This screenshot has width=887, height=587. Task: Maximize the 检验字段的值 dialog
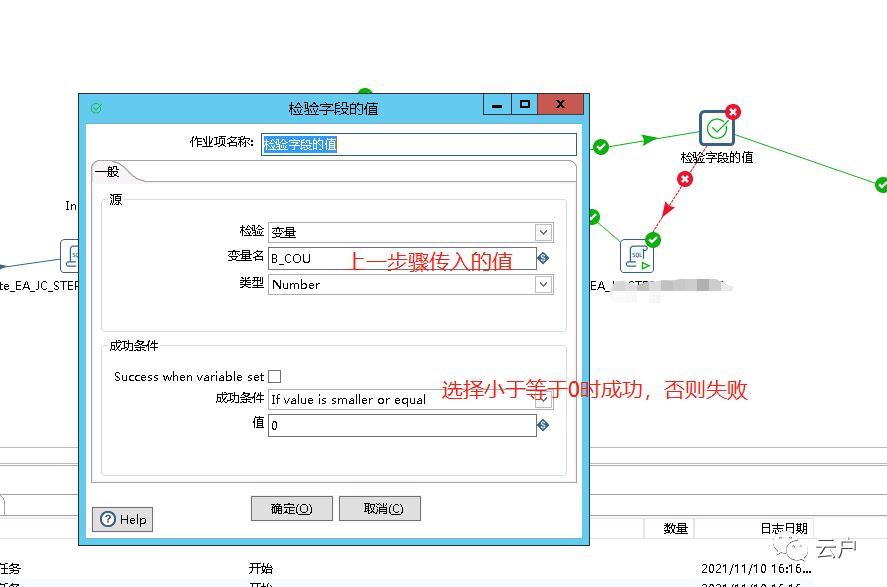point(524,104)
